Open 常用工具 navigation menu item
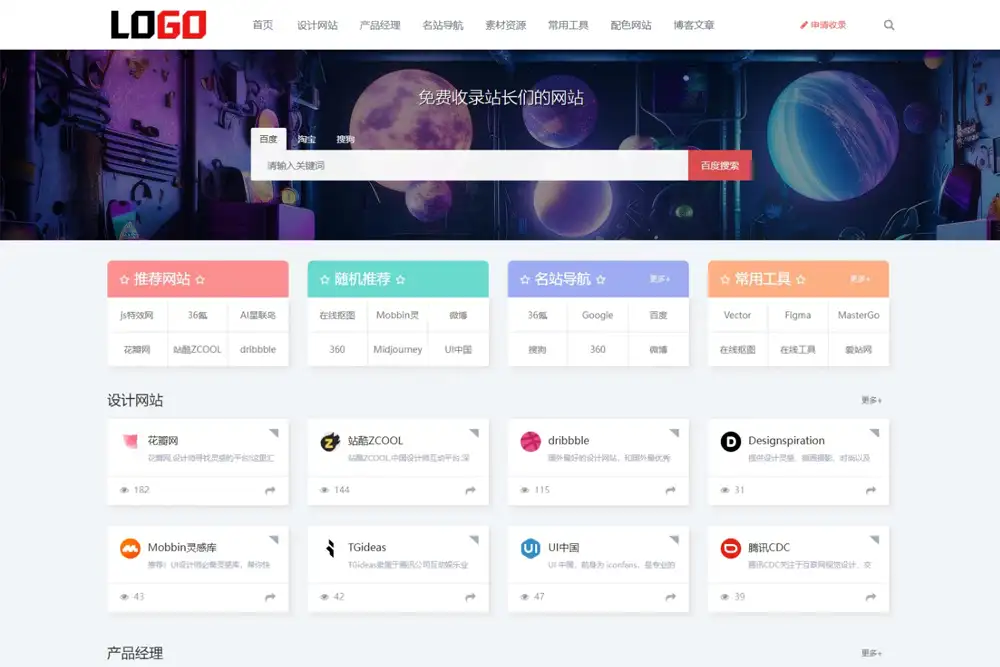The height and width of the screenshot is (667, 1000). tap(568, 25)
